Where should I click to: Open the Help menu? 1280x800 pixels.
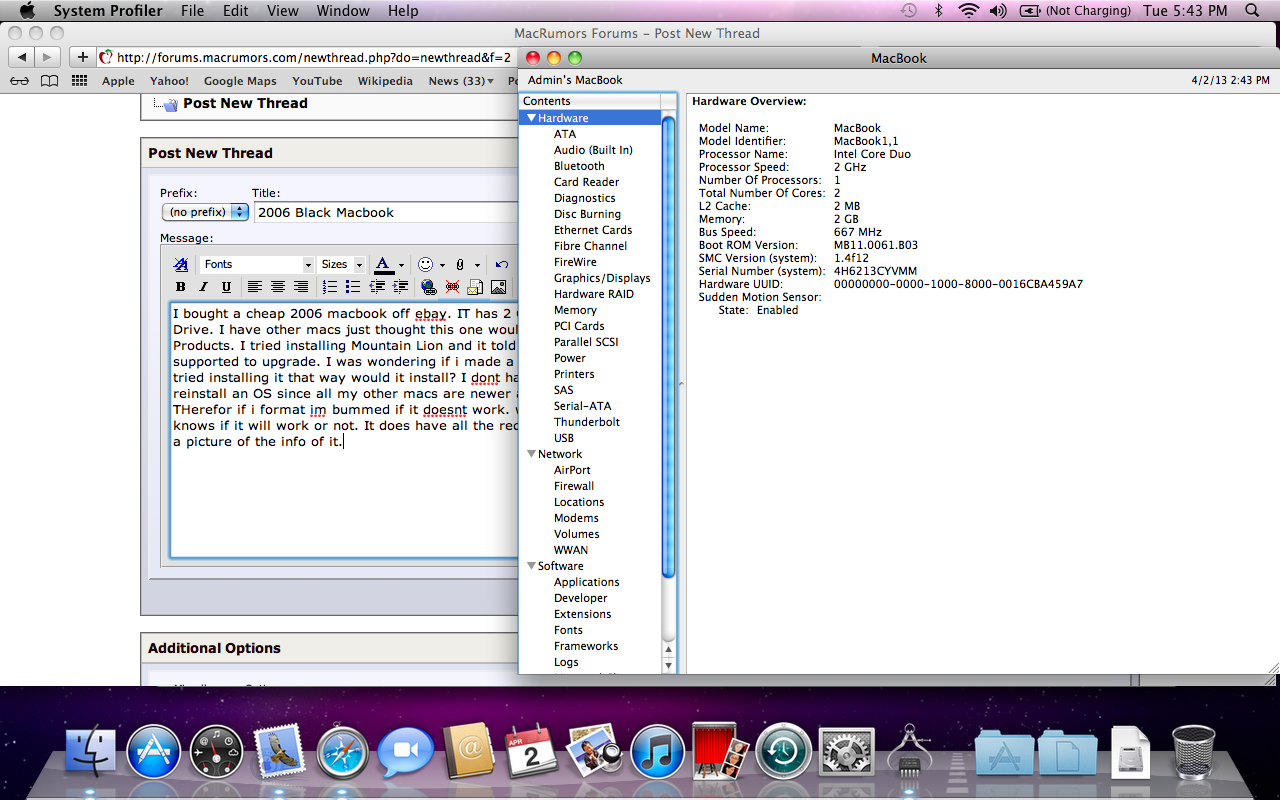point(403,11)
